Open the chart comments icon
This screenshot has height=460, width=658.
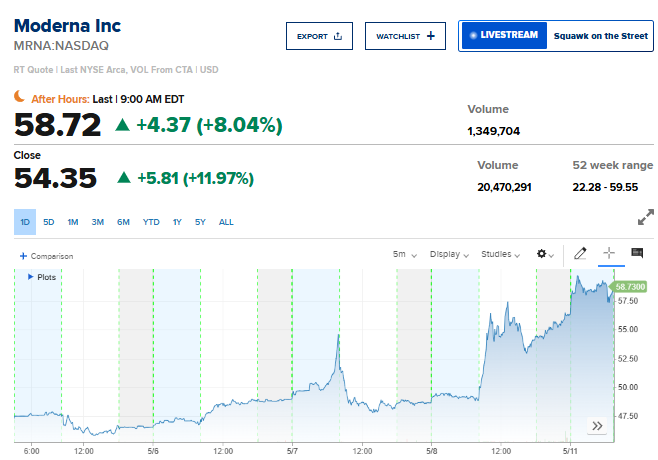[x=637, y=253]
